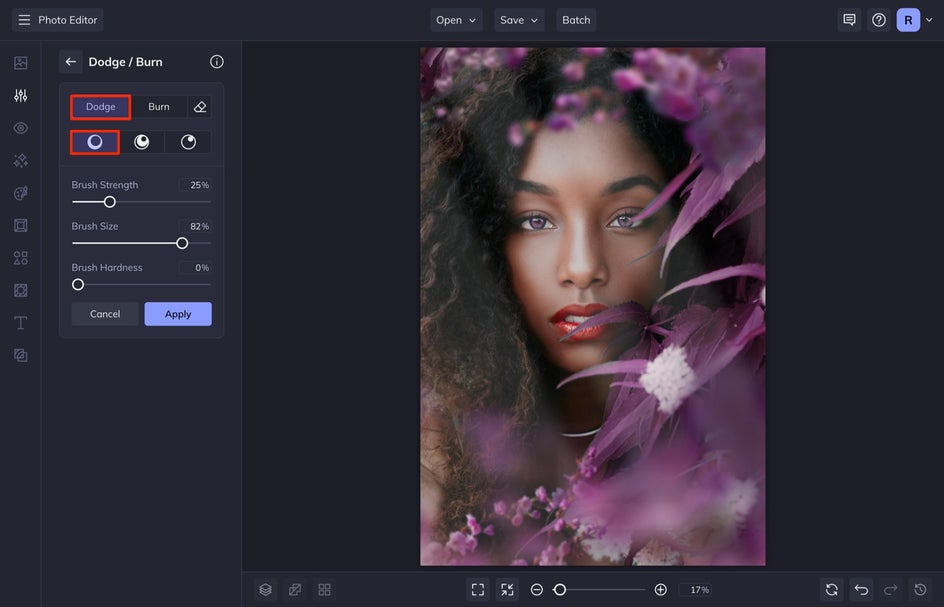The height and width of the screenshot is (607, 944).
Task: Open the Overlays sidebar icon
Action: click(20, 290)
